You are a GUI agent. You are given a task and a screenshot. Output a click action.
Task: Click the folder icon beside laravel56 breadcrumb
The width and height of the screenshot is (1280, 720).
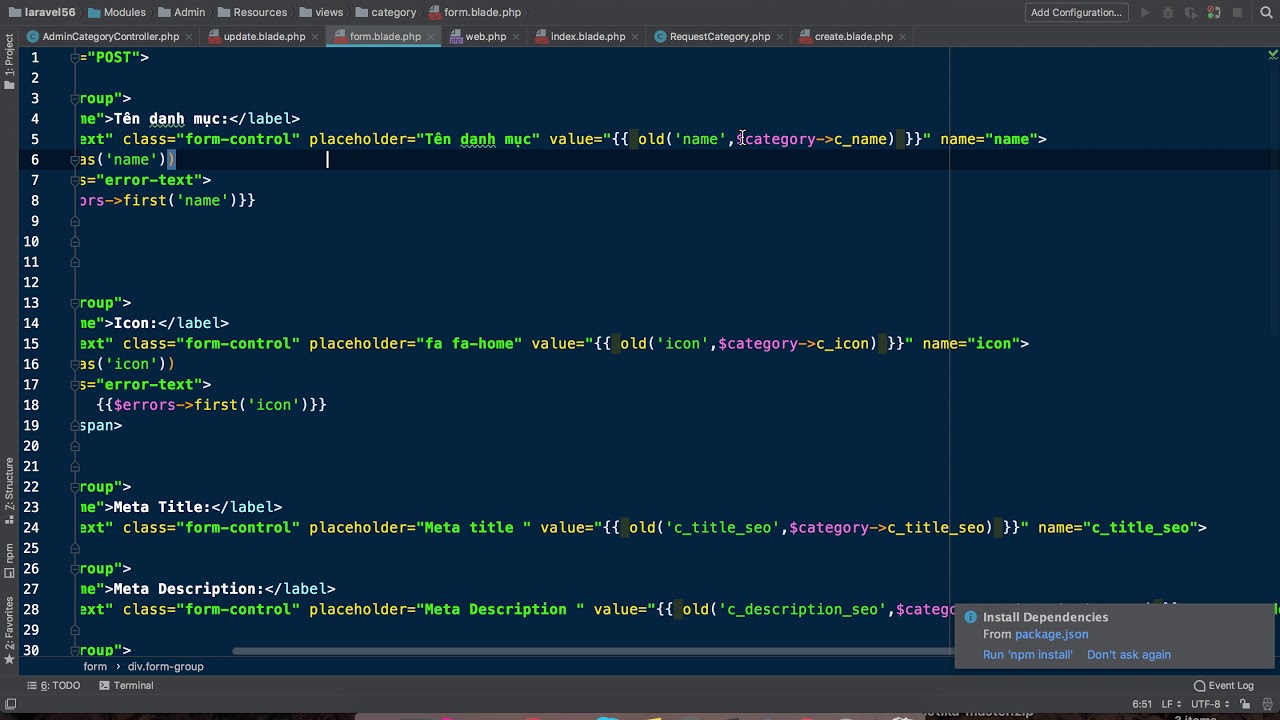(14, 13)
